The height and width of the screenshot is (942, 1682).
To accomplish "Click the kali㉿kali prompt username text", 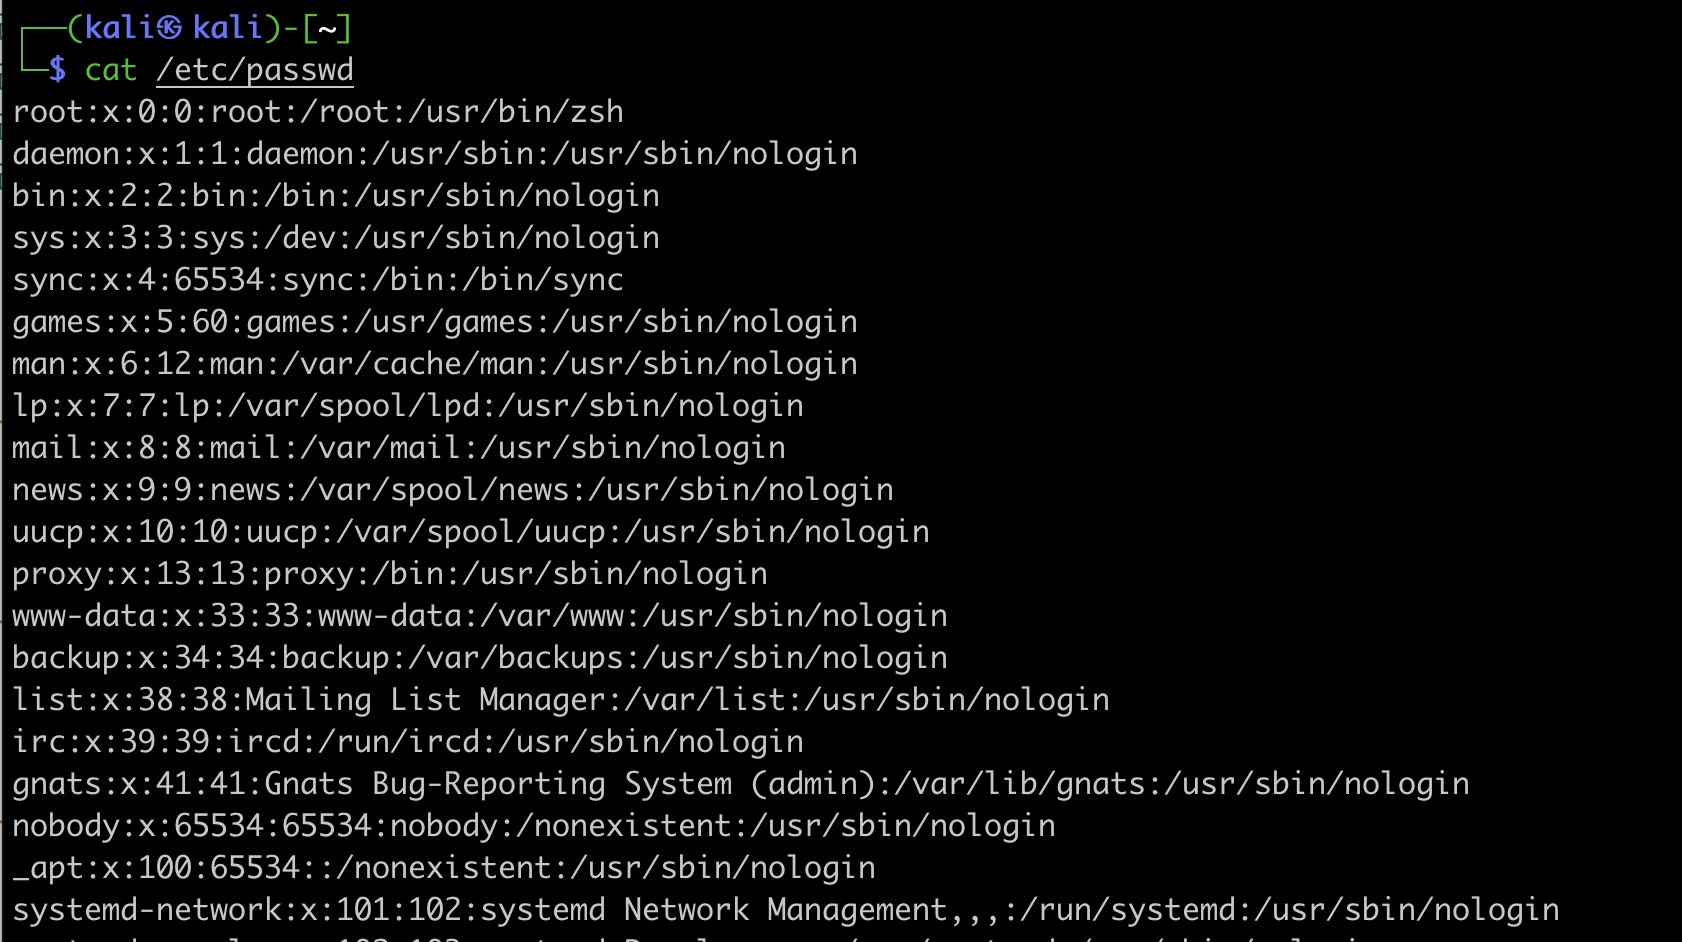I will pos(174,27).
